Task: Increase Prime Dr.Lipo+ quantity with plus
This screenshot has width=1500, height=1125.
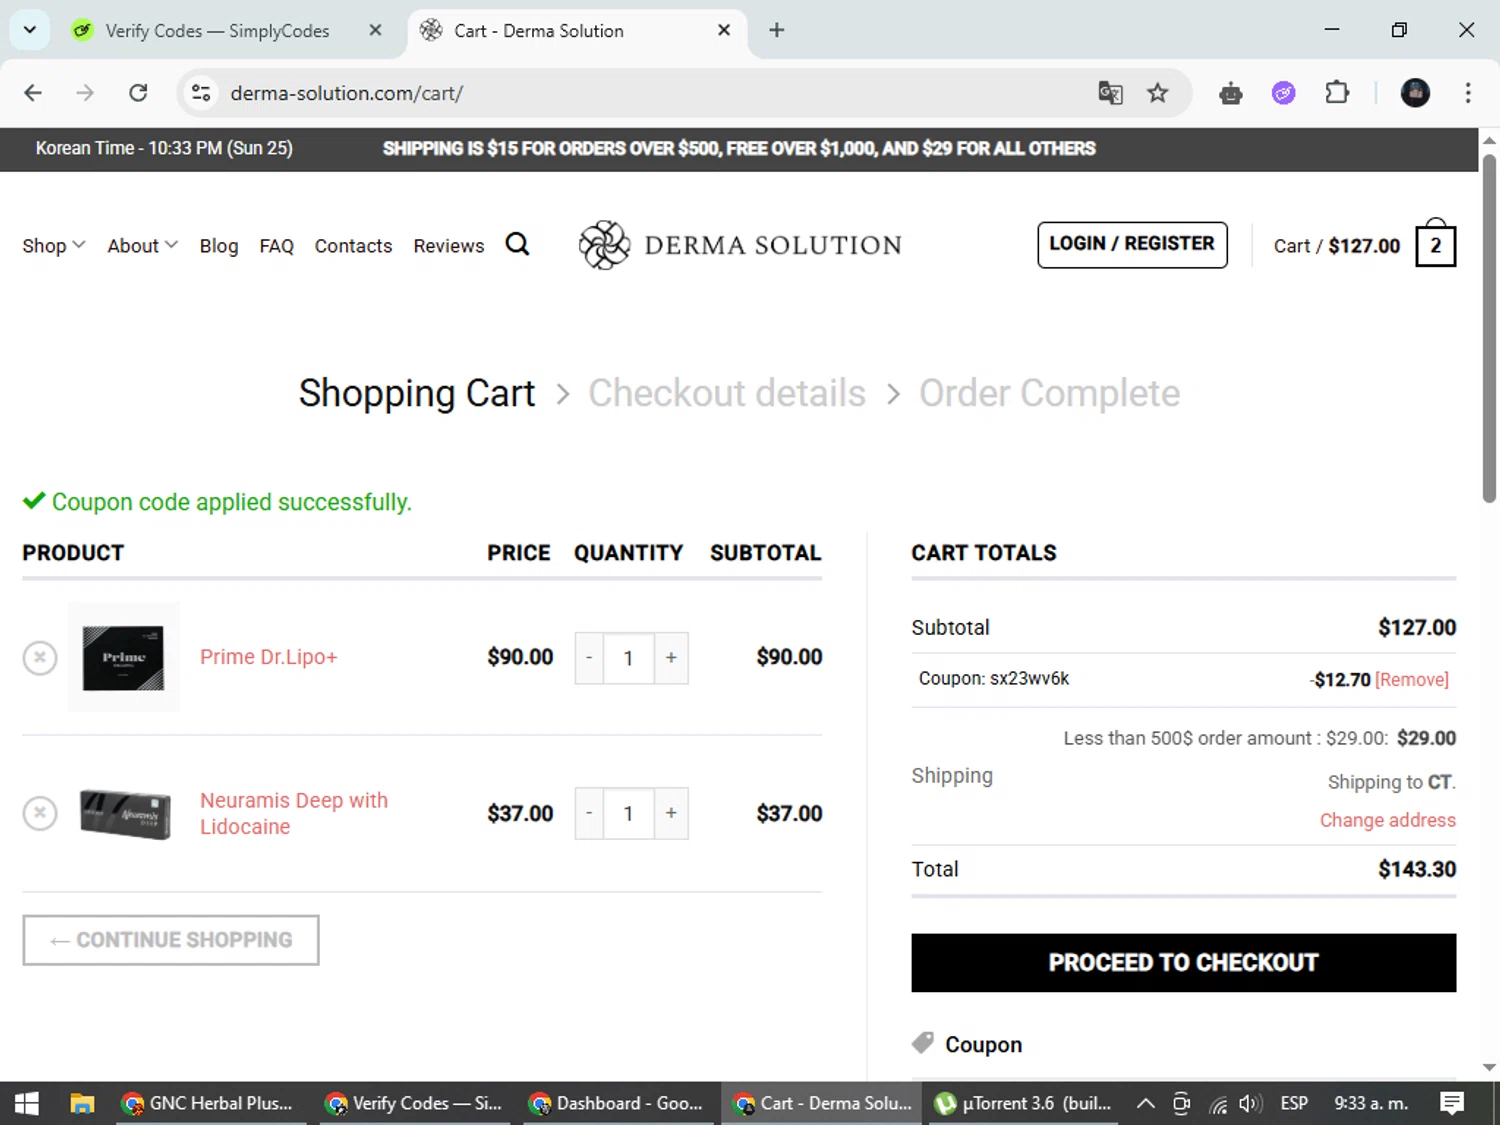Action: click(x=671, y=657)
